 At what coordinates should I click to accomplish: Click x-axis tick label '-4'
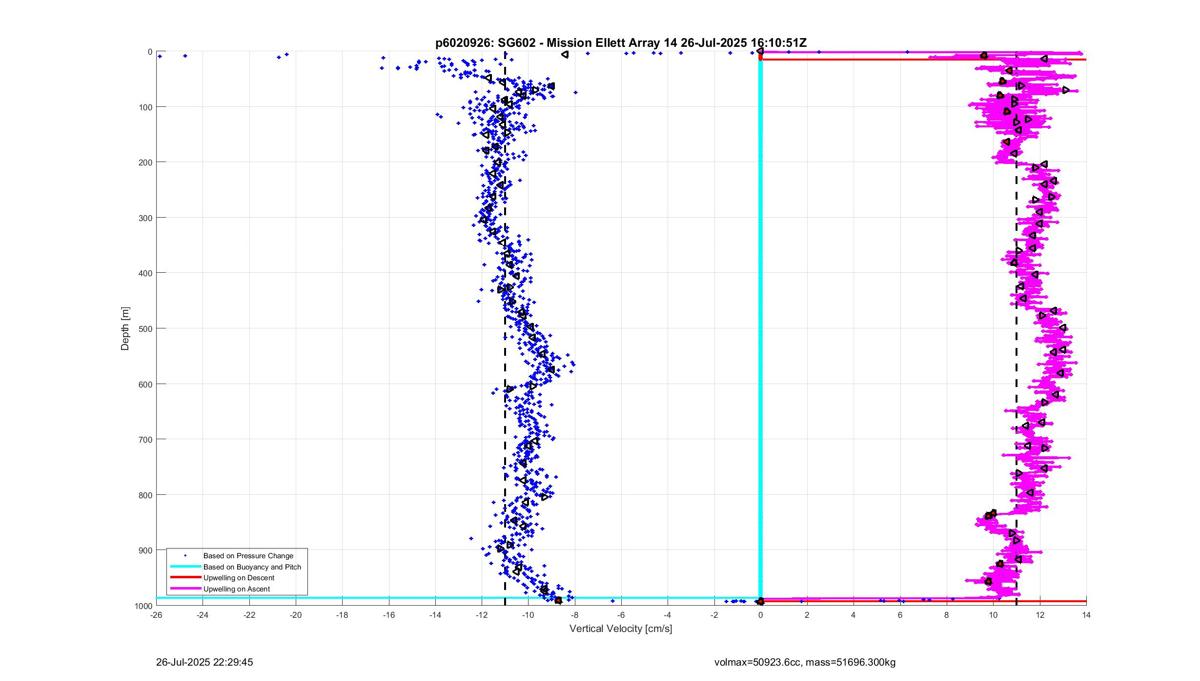click(x=668, y=615)
